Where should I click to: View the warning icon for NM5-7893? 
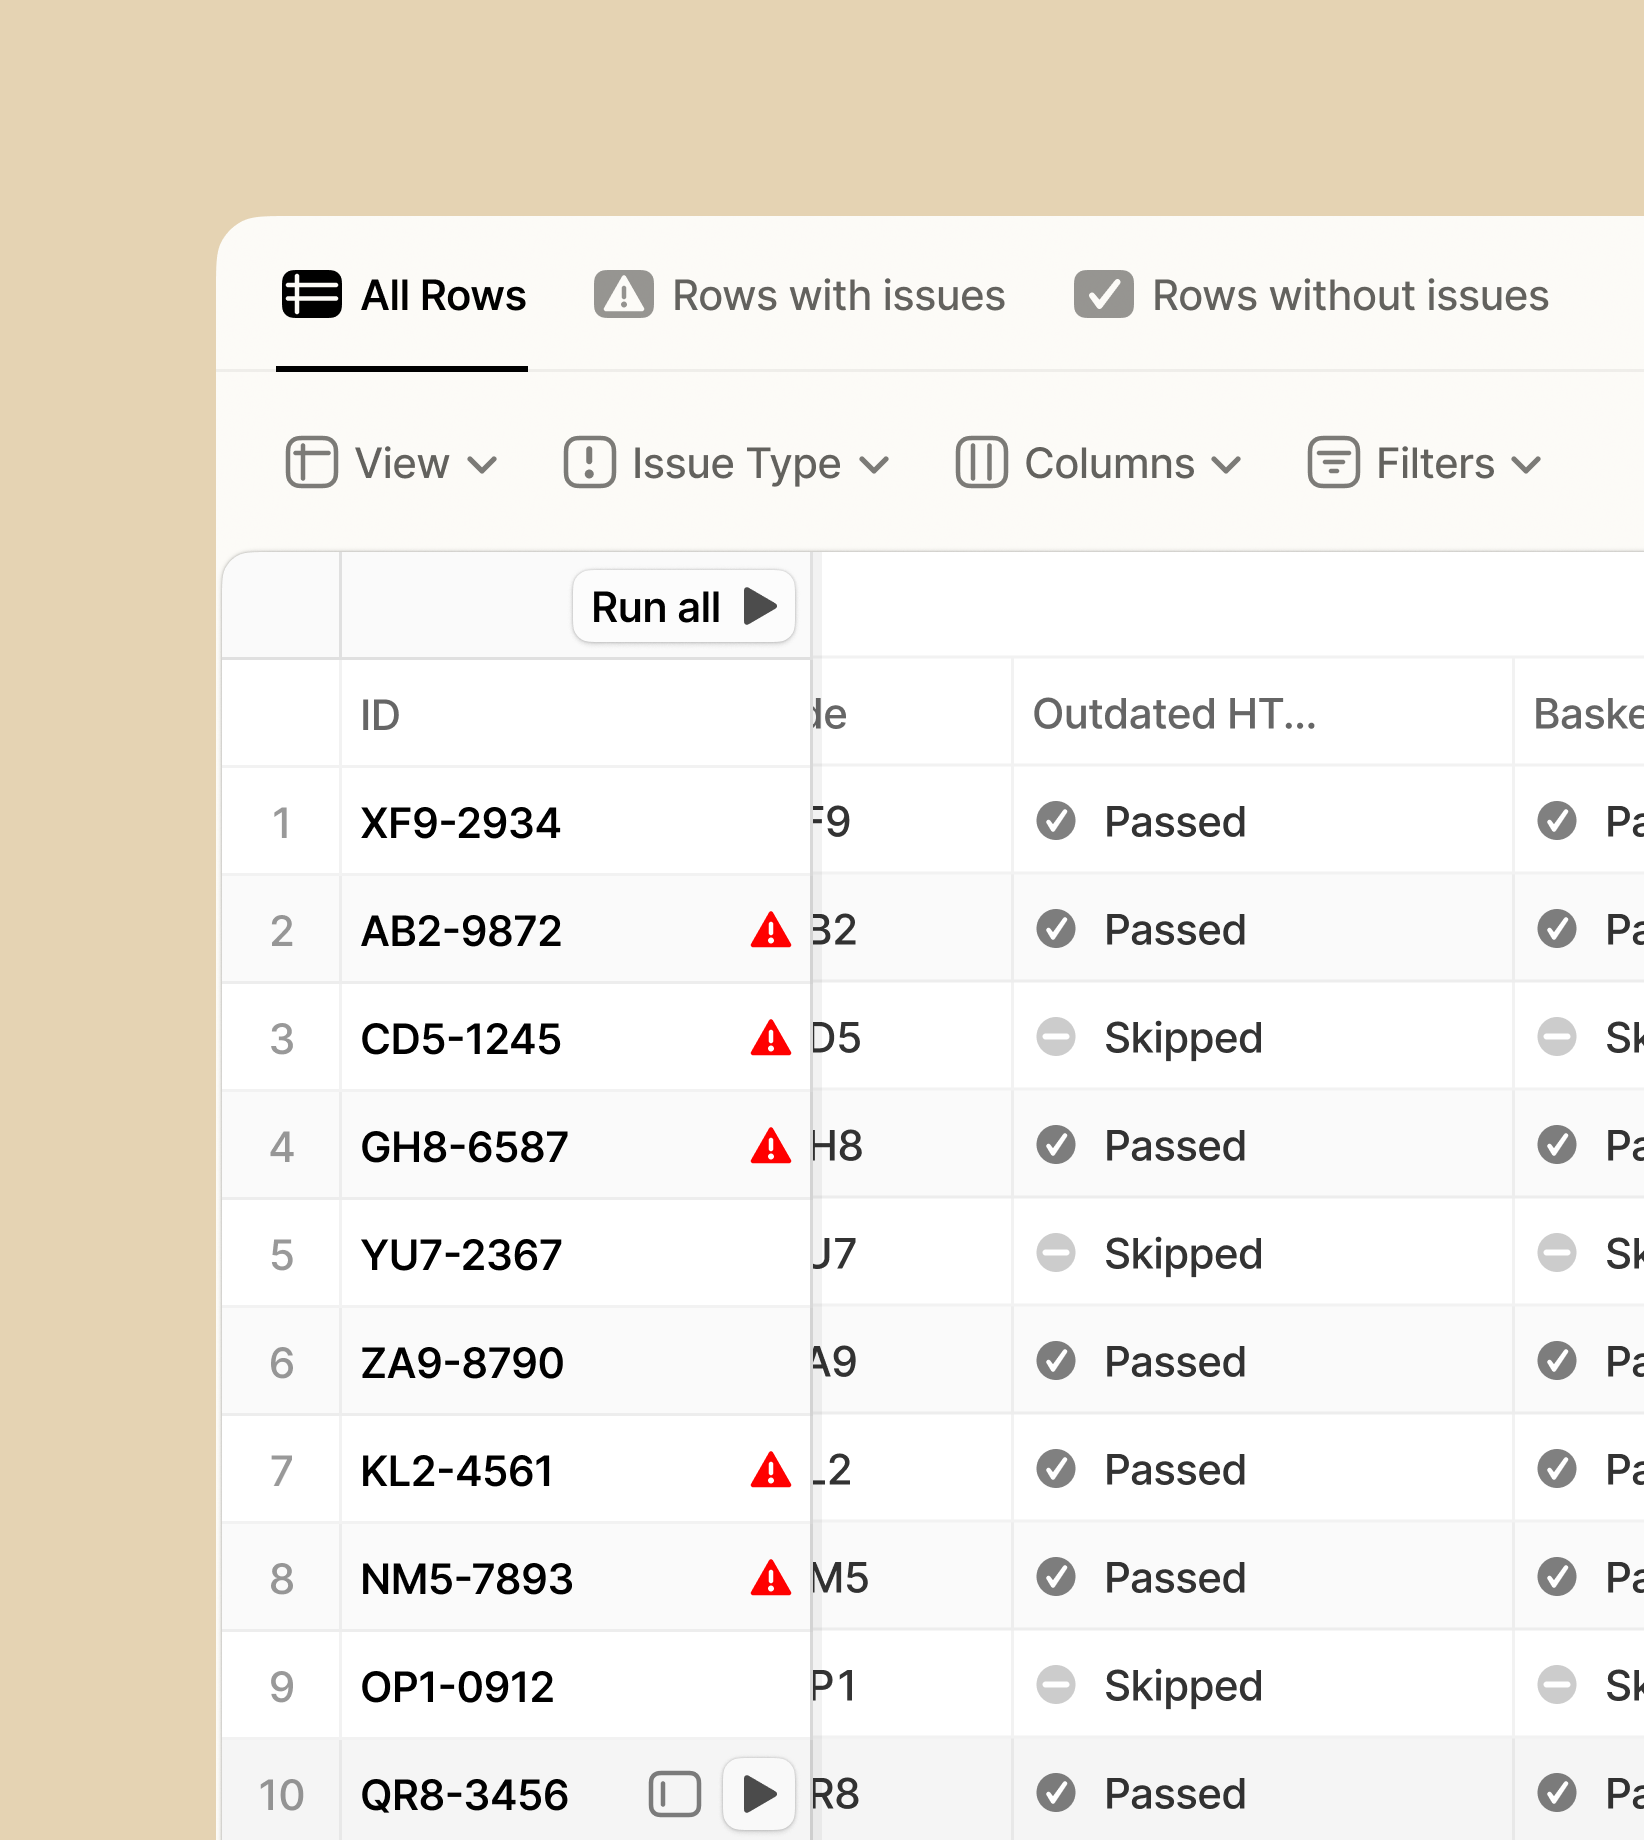tap(771, 1578)
